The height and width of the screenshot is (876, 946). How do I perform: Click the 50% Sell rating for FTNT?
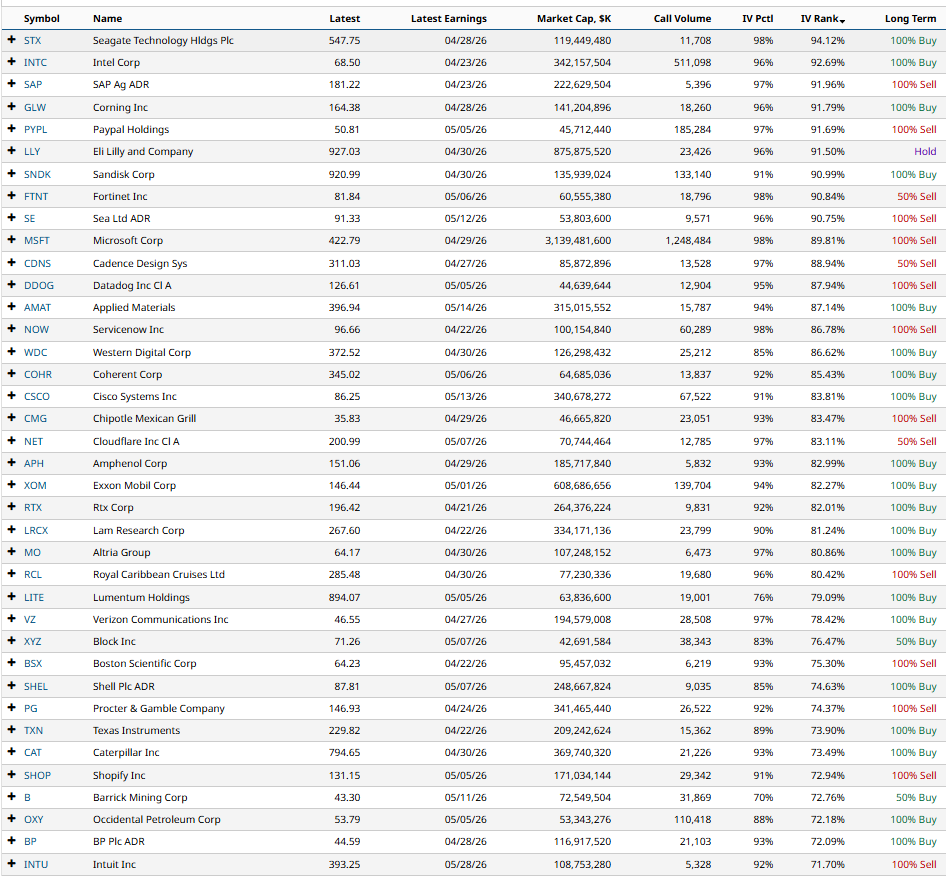point(916,196)
